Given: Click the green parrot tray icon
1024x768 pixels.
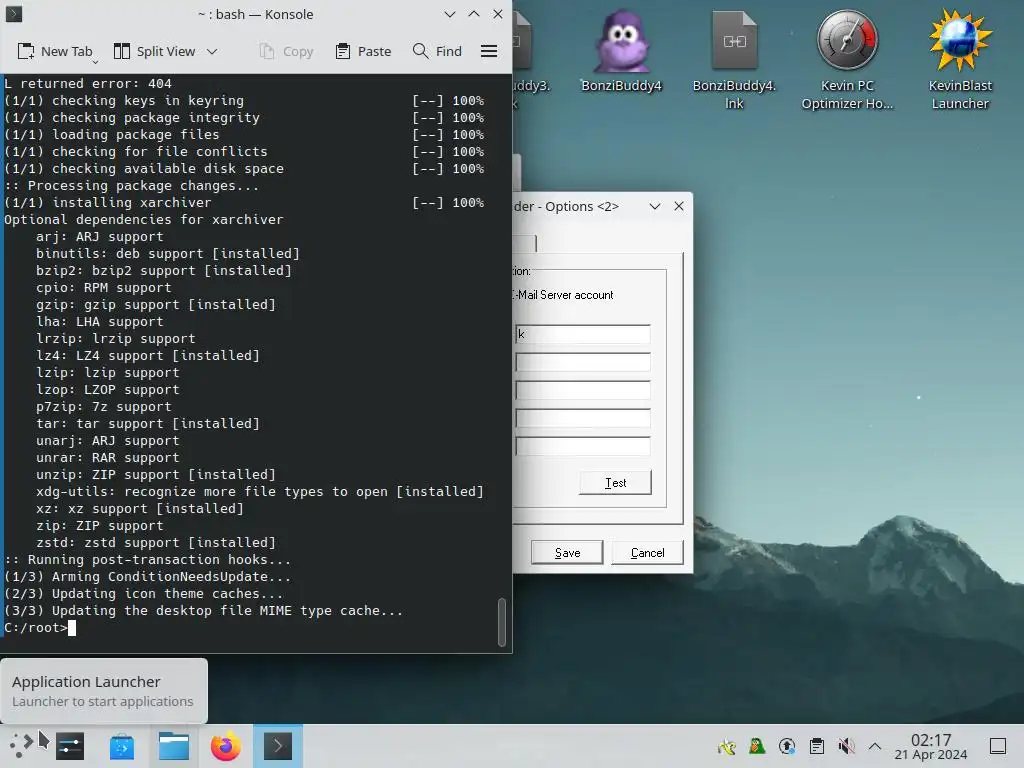Looking at the screenshot, I should point(756,746).
